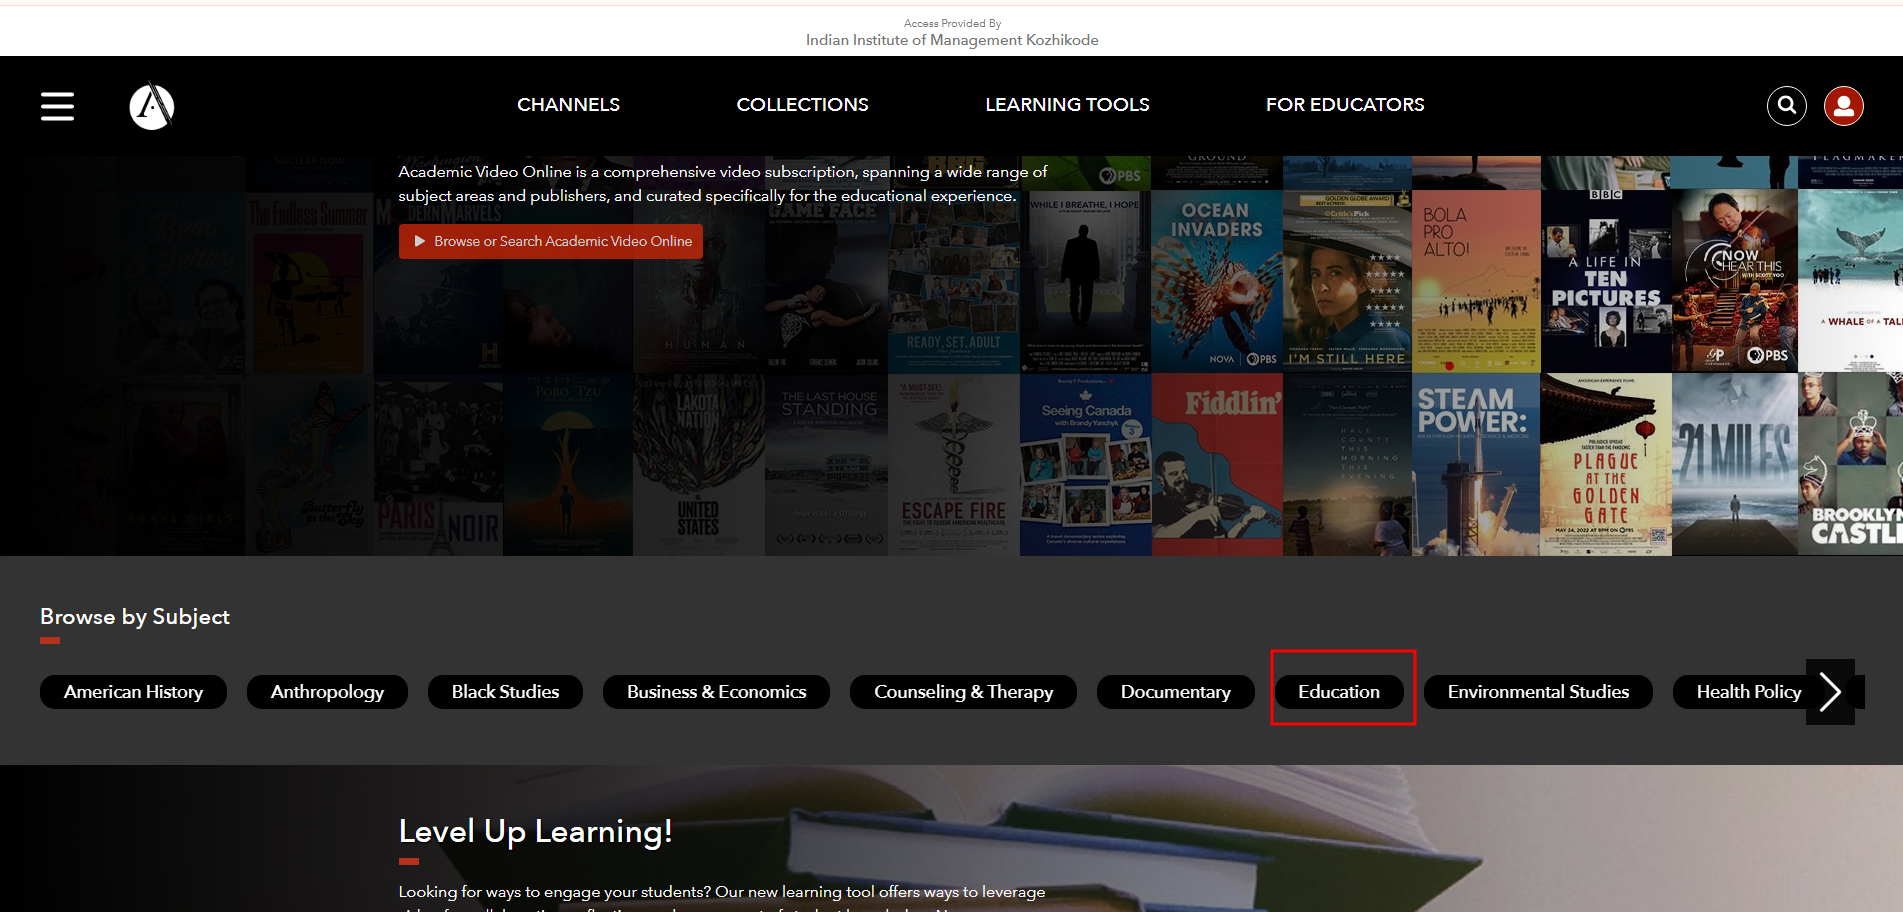Open the Counseling & Therapy subject

click(963, 692)
